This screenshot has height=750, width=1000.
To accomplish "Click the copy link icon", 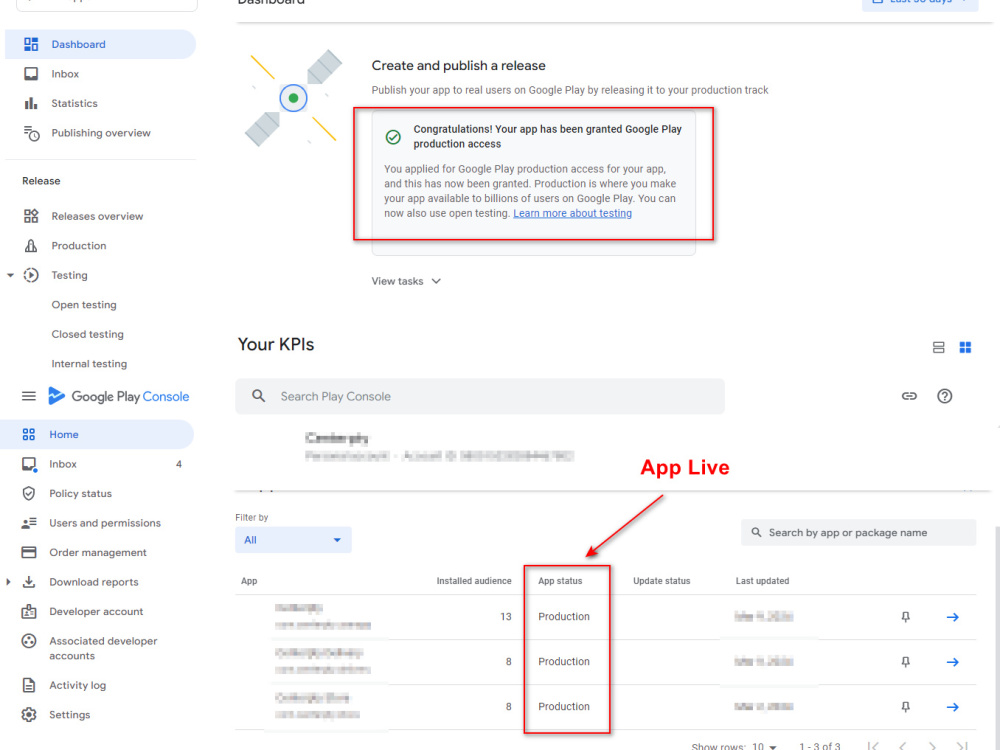I will click(909, 396).
